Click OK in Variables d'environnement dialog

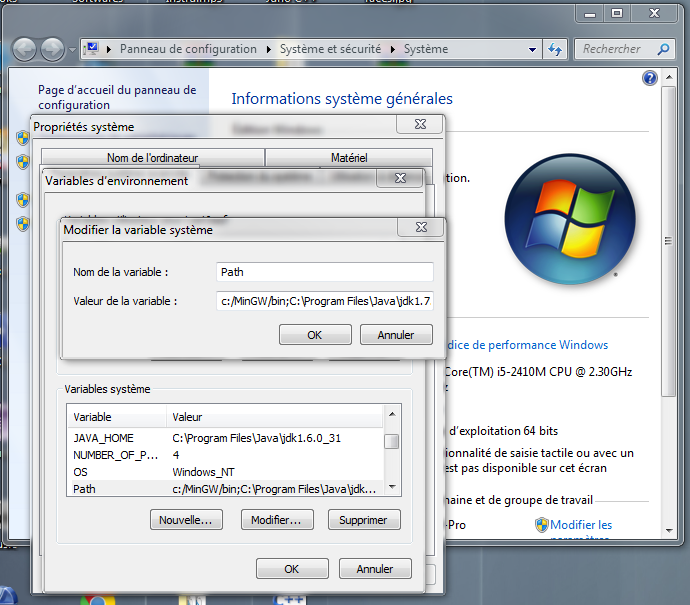point(292,568)
